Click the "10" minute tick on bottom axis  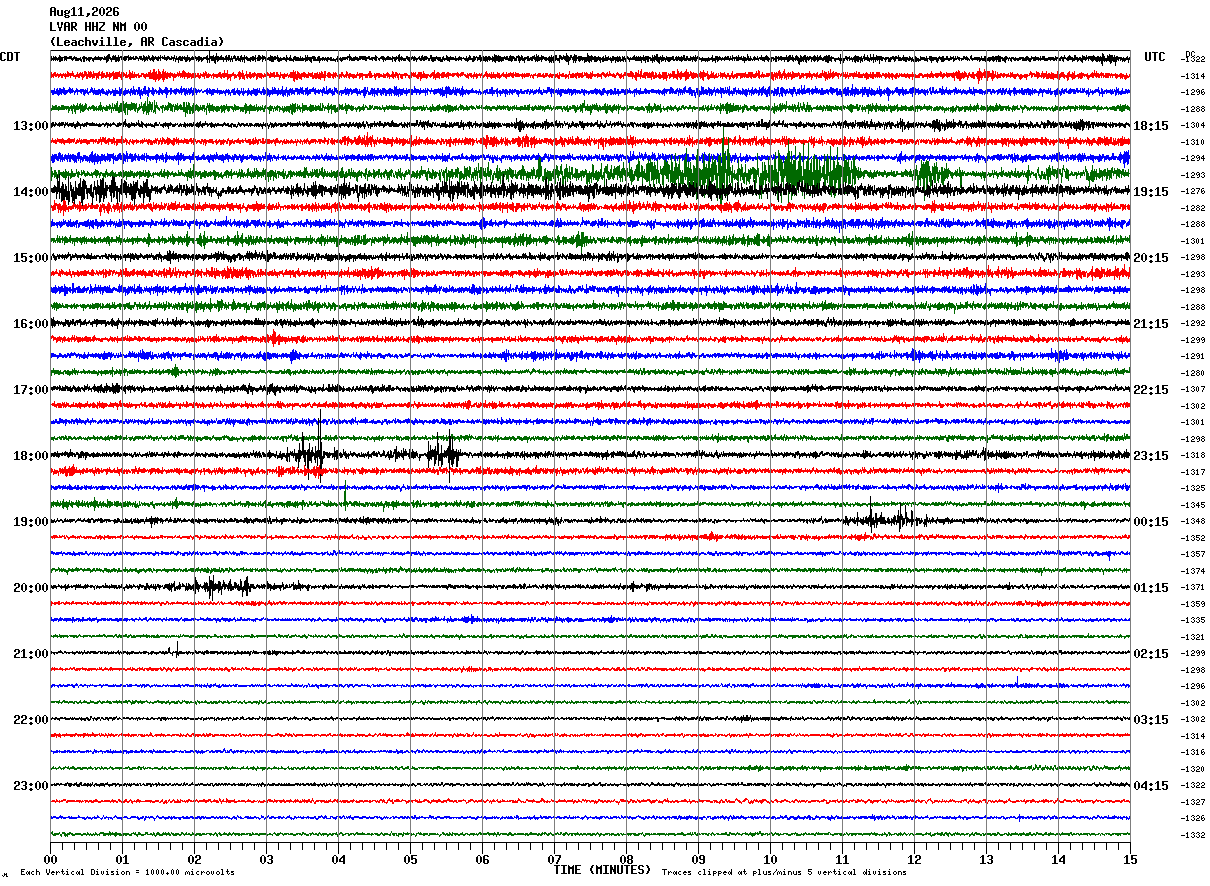770,859
